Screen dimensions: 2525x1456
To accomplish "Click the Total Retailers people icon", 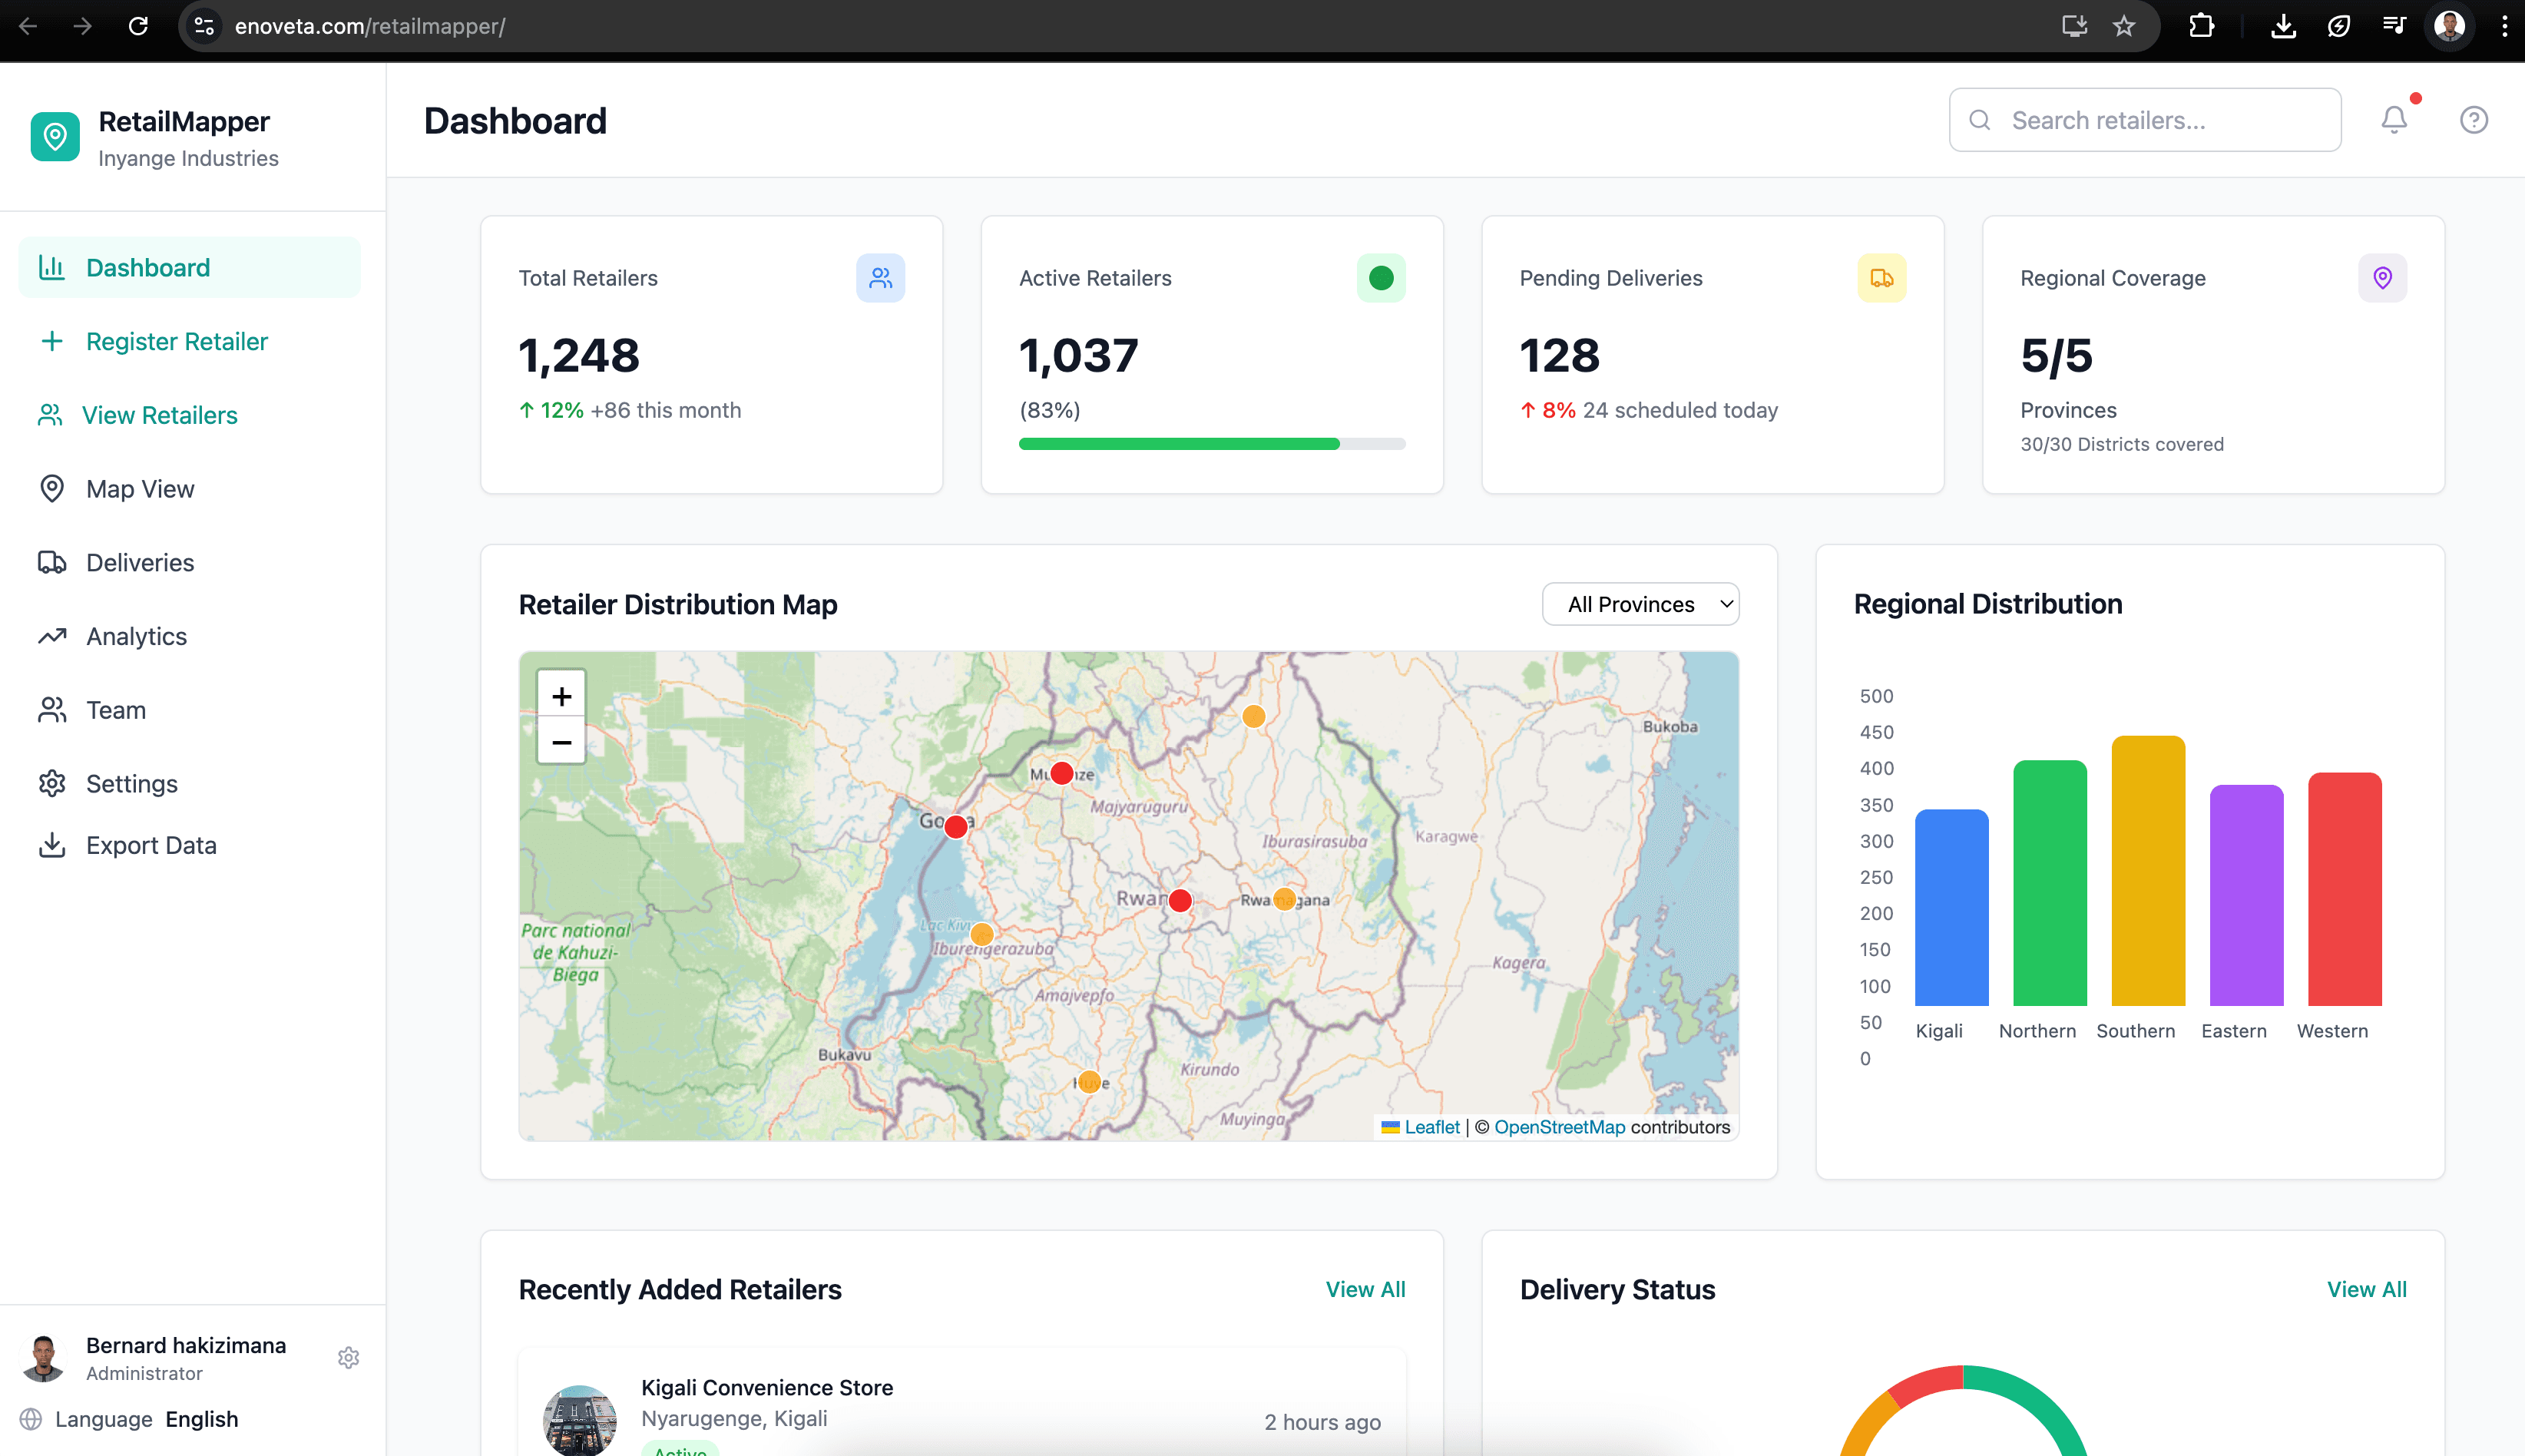I will (880, 278).
